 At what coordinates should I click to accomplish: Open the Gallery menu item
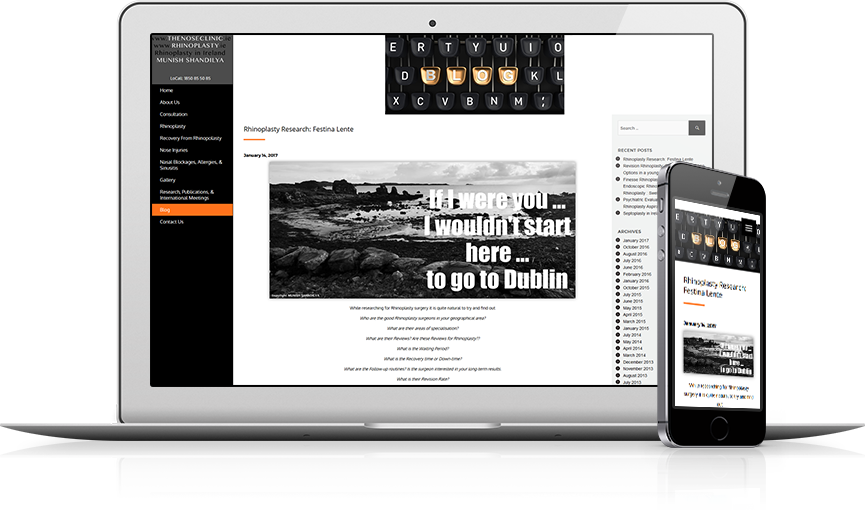coord(167,180)
